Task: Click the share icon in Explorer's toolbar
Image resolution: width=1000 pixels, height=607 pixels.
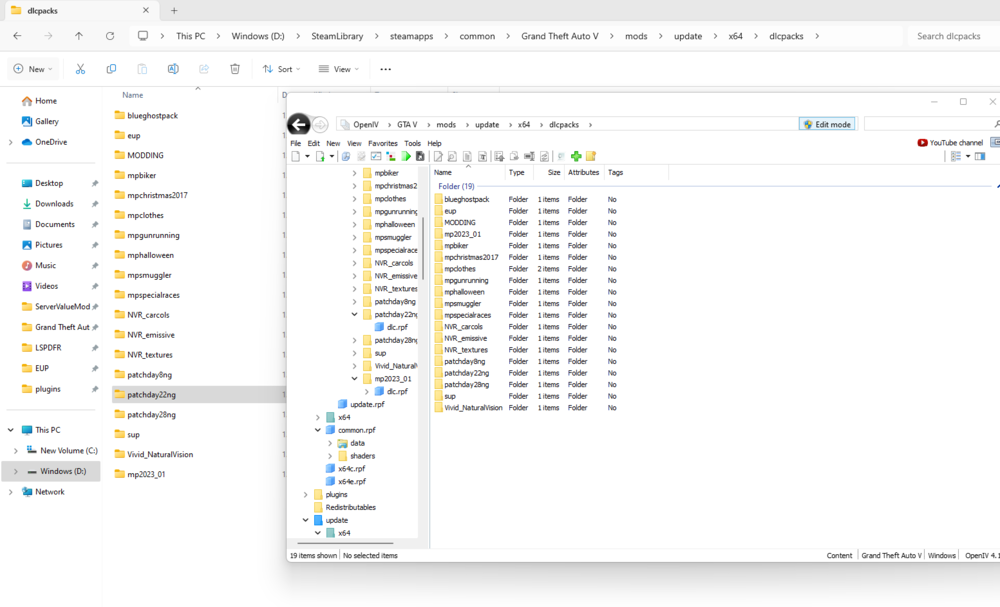Action: [x=203, y=68]
